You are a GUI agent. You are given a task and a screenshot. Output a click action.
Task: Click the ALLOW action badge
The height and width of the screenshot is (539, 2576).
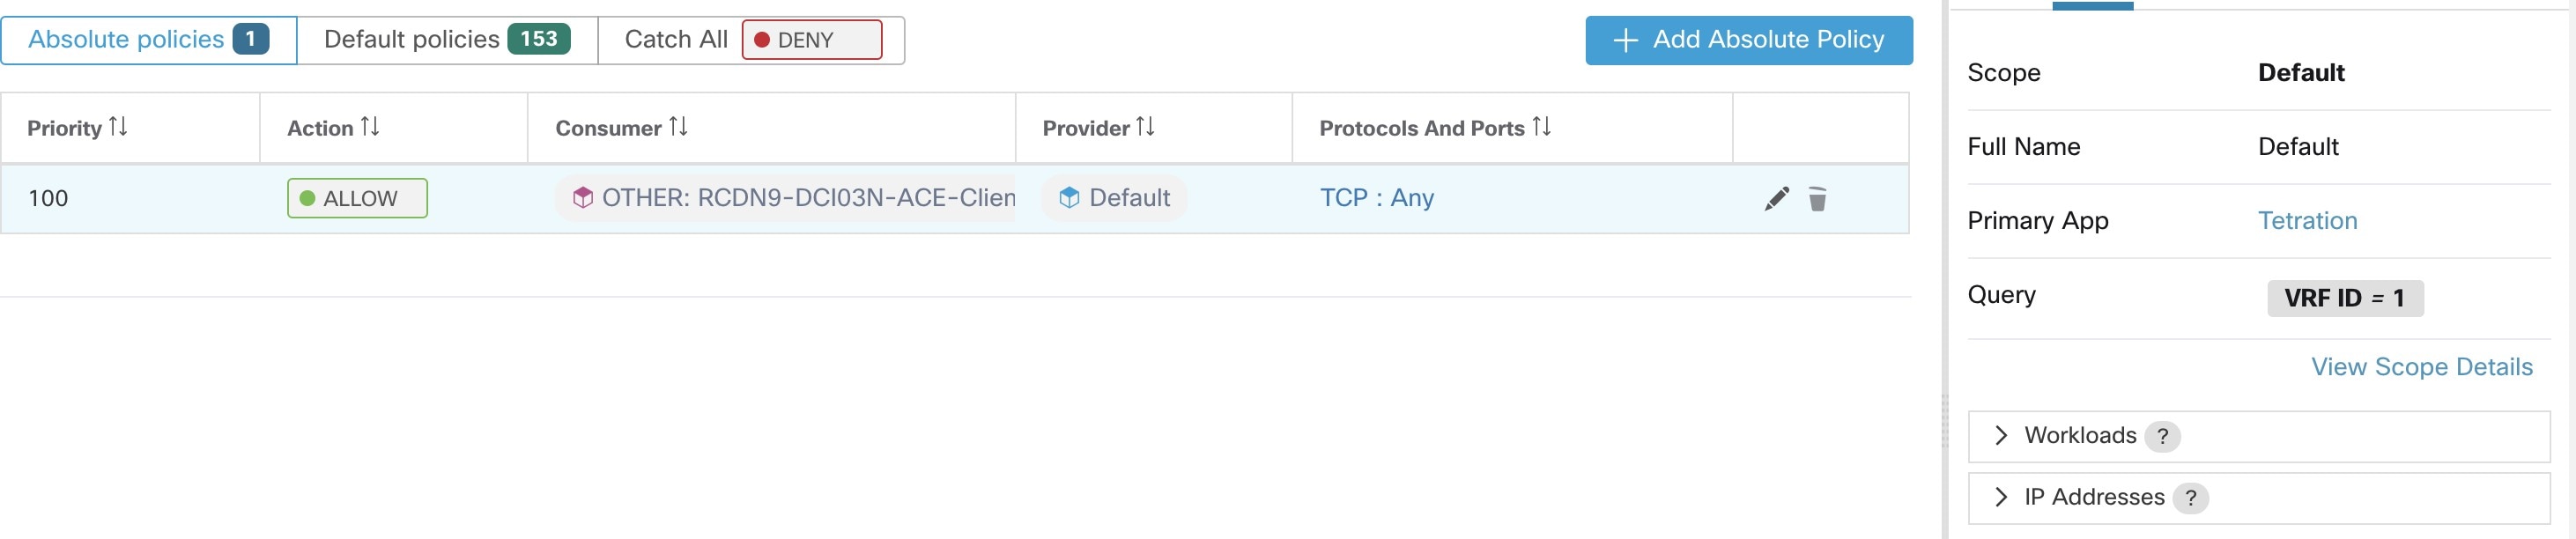pyautogui.click(x=357, y=198)
